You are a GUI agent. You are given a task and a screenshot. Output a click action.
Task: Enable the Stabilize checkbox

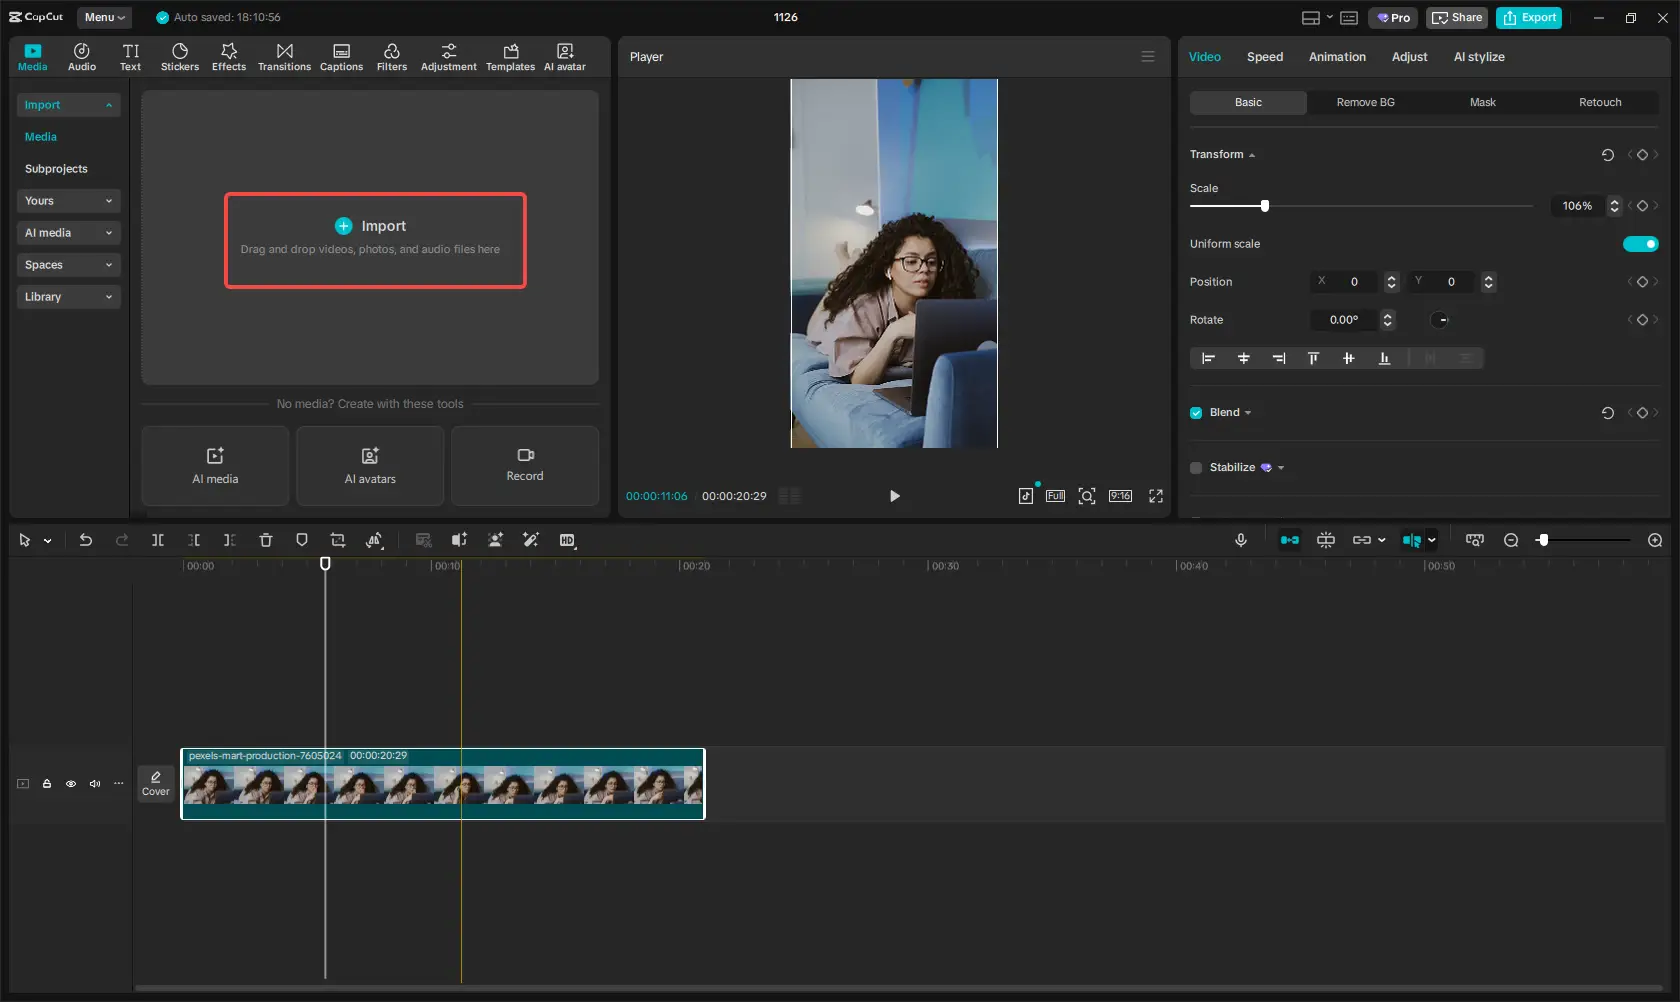pyautogui.click(x=1195, y=468)
